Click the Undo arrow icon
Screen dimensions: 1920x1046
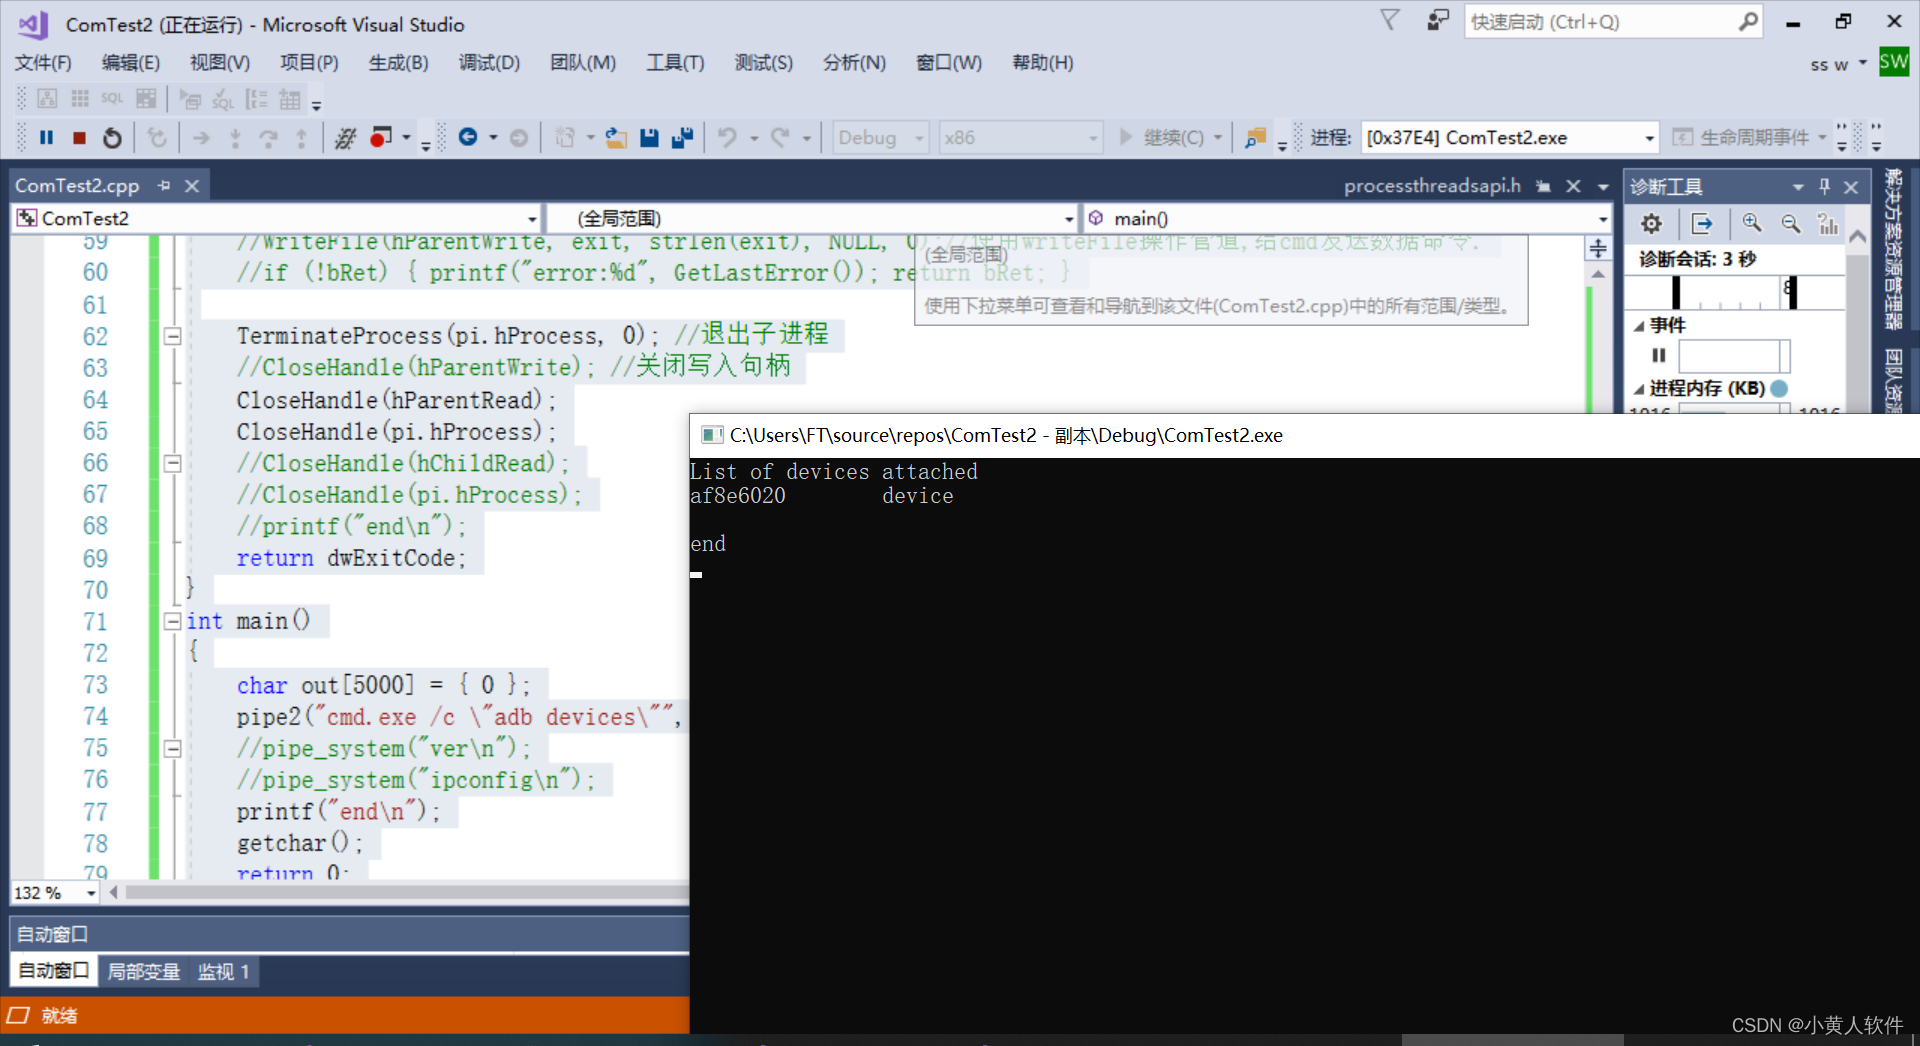pos(727,138)
